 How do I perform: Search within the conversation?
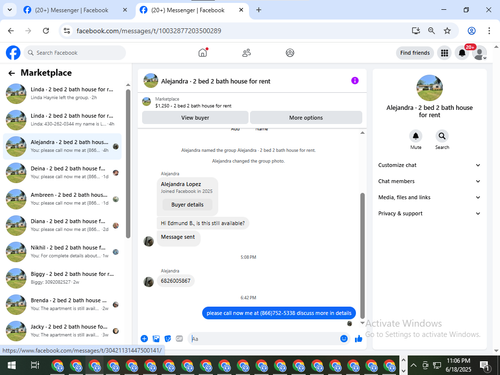(442, 136)
